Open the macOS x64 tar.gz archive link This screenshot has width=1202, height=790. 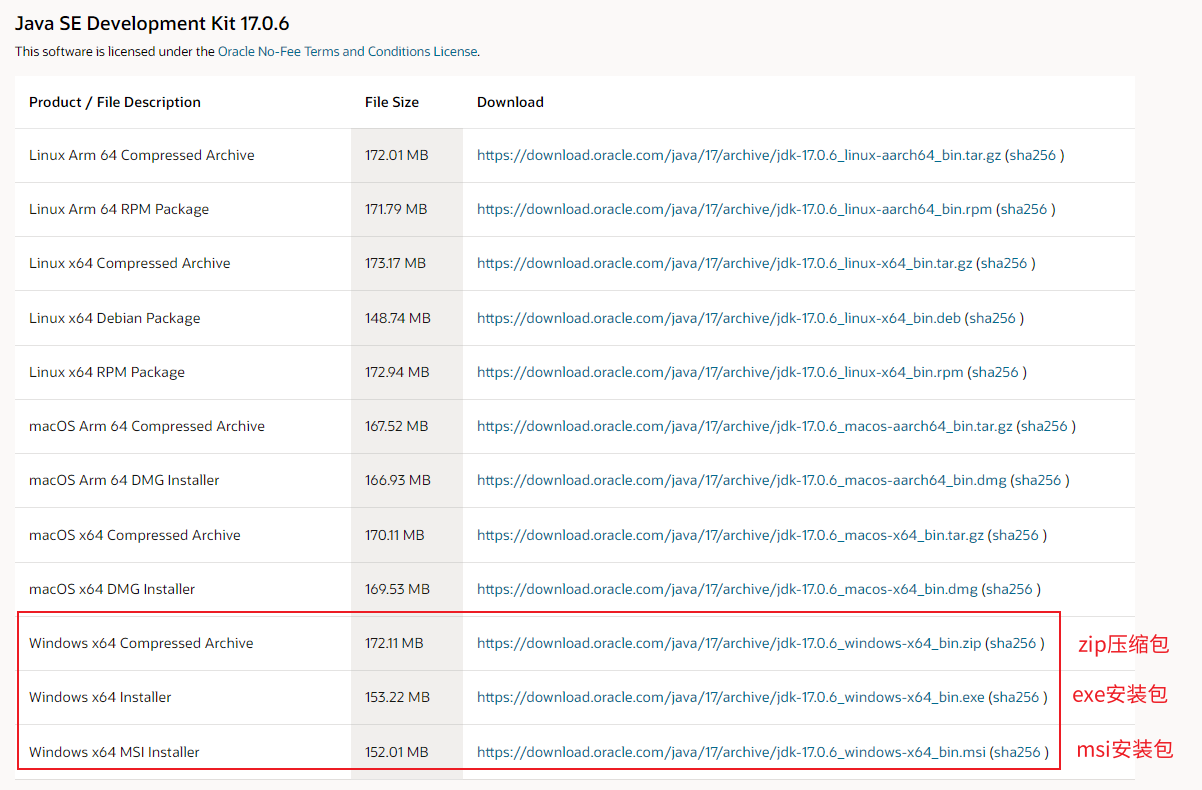click(730, 535)
